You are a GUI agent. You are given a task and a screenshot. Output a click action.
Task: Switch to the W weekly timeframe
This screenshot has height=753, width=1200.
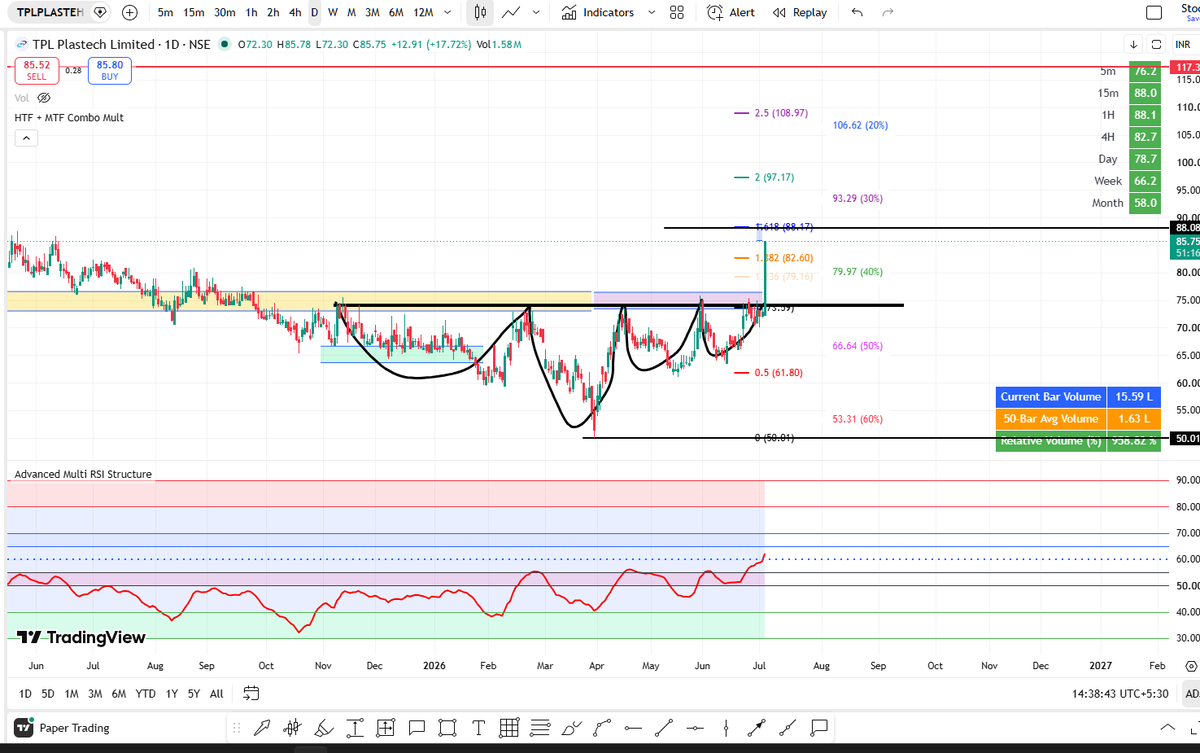(x=333, y=12)
